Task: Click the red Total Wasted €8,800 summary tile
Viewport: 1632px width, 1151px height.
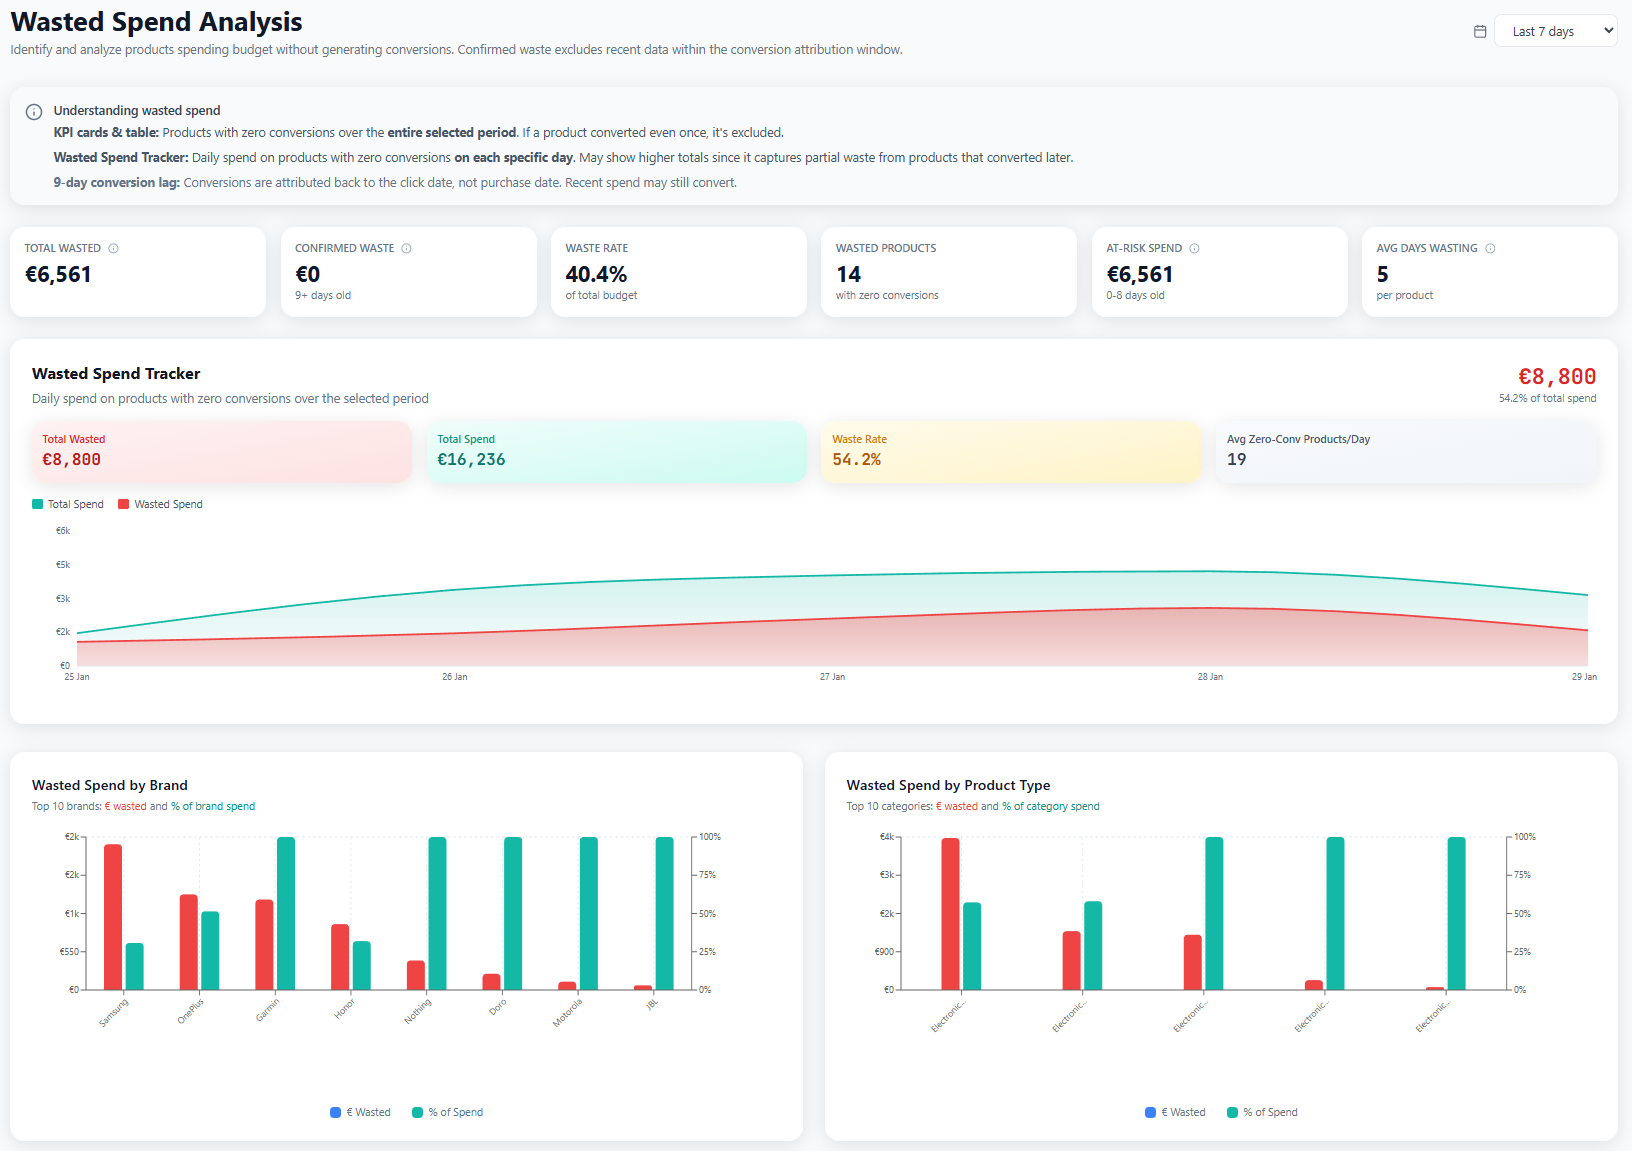Action: (x=221, y=452)
